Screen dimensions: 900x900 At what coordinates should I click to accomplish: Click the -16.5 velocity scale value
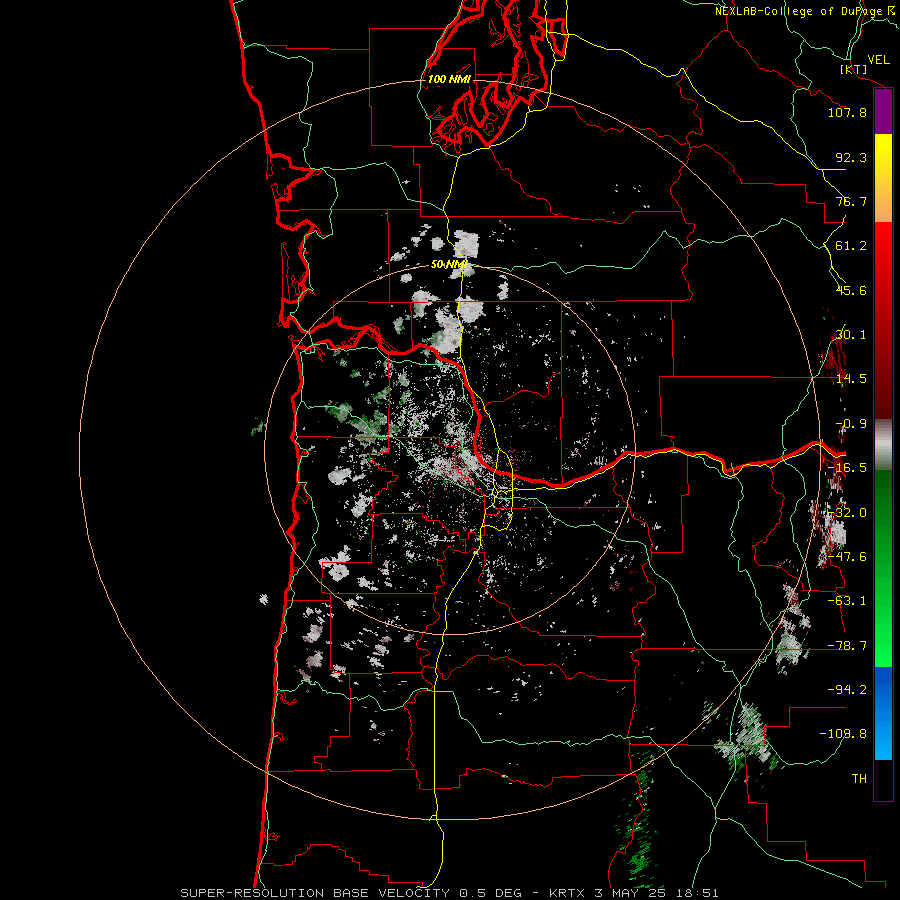coord(847,468)
